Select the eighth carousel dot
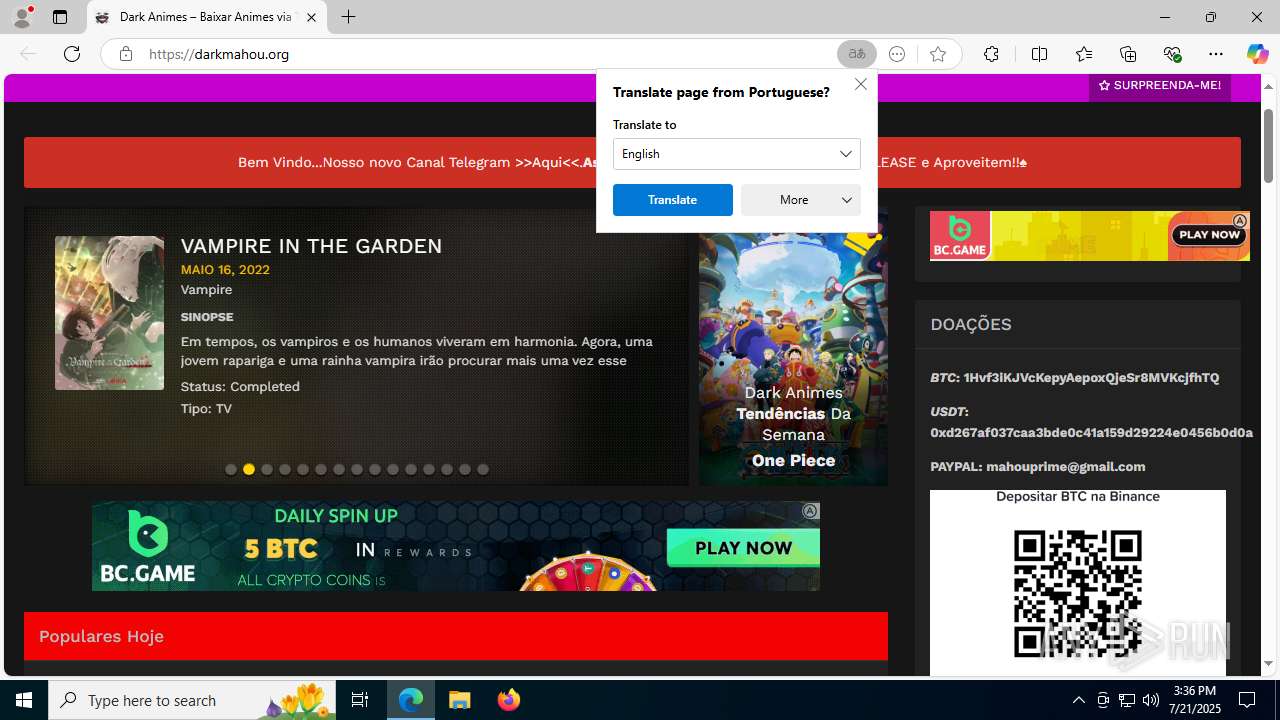This screenshot has width=1280, height=720. [357, 469]
